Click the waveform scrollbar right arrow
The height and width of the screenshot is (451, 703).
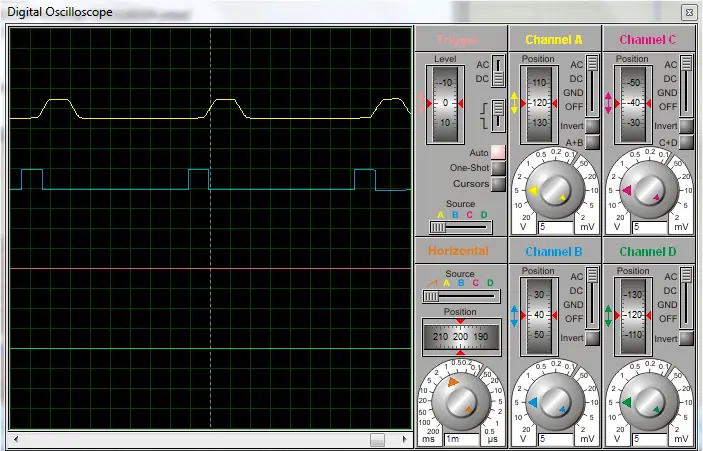pyautogui.click(x=404, y=439)
